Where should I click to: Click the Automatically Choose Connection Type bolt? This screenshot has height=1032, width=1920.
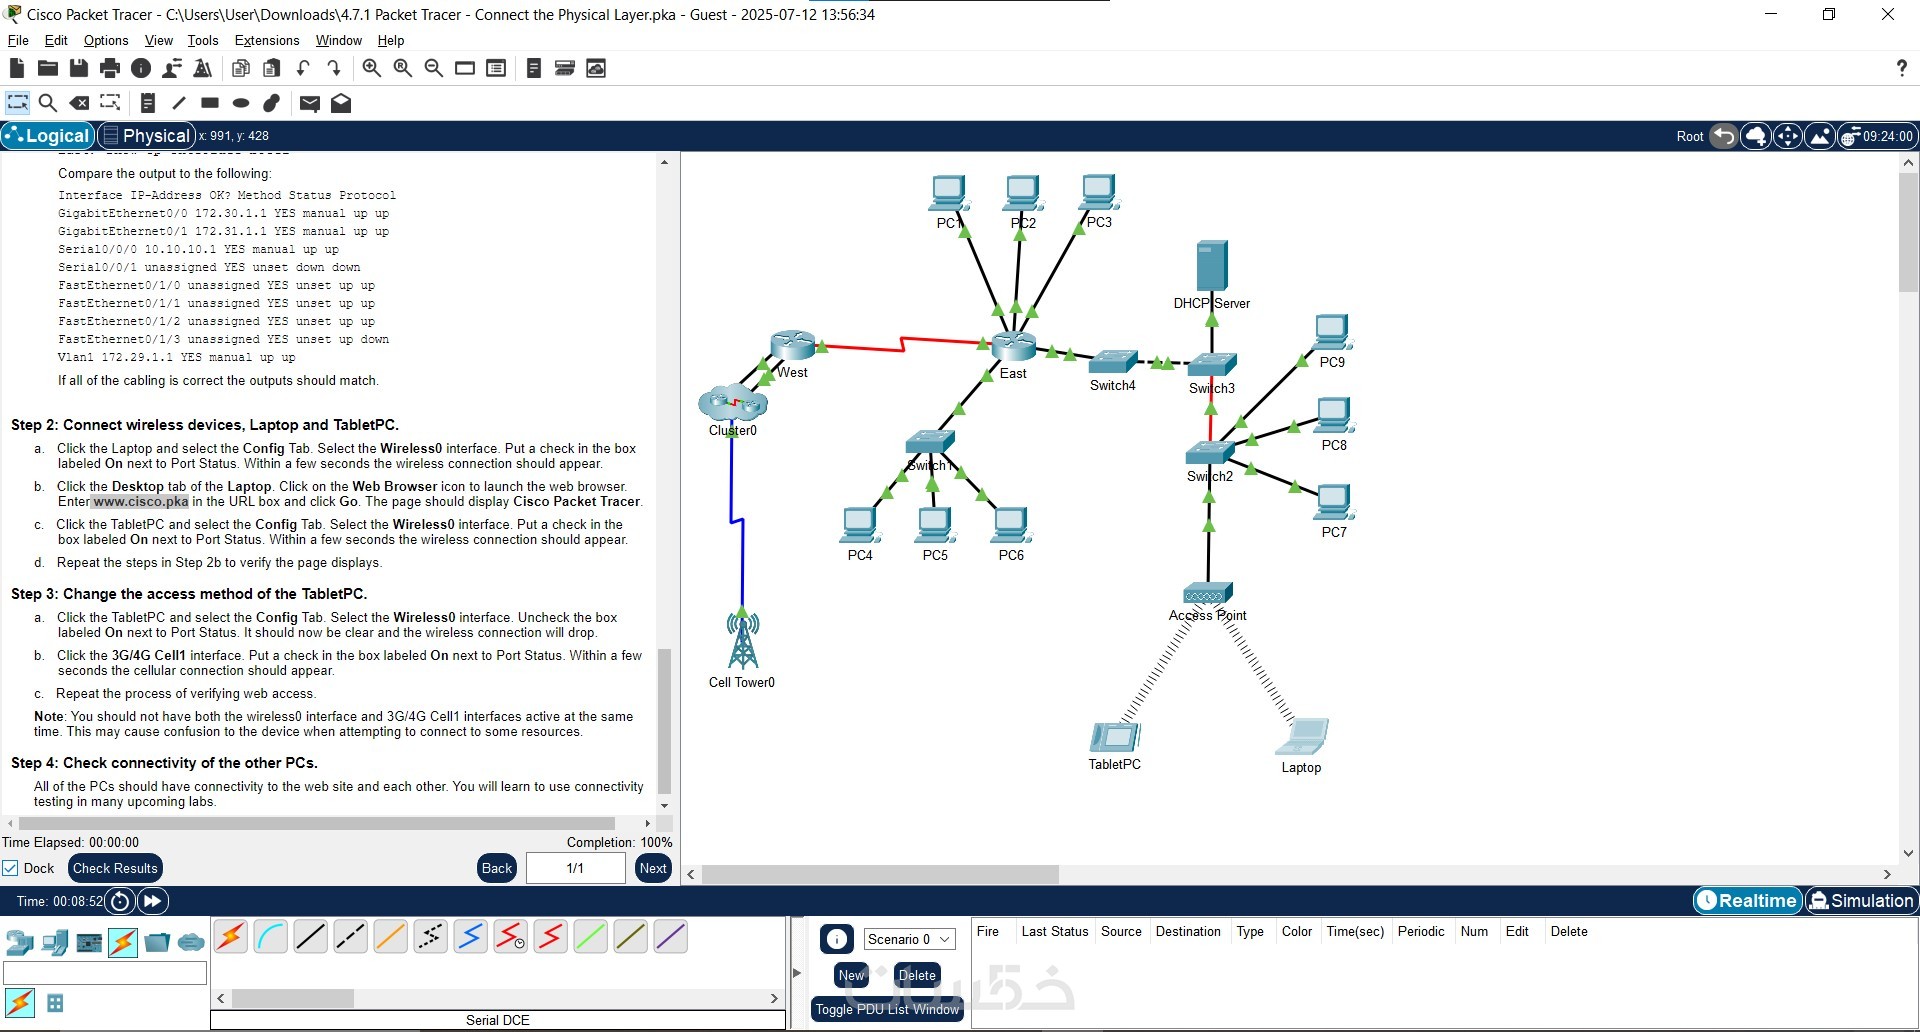click(231, 937)
